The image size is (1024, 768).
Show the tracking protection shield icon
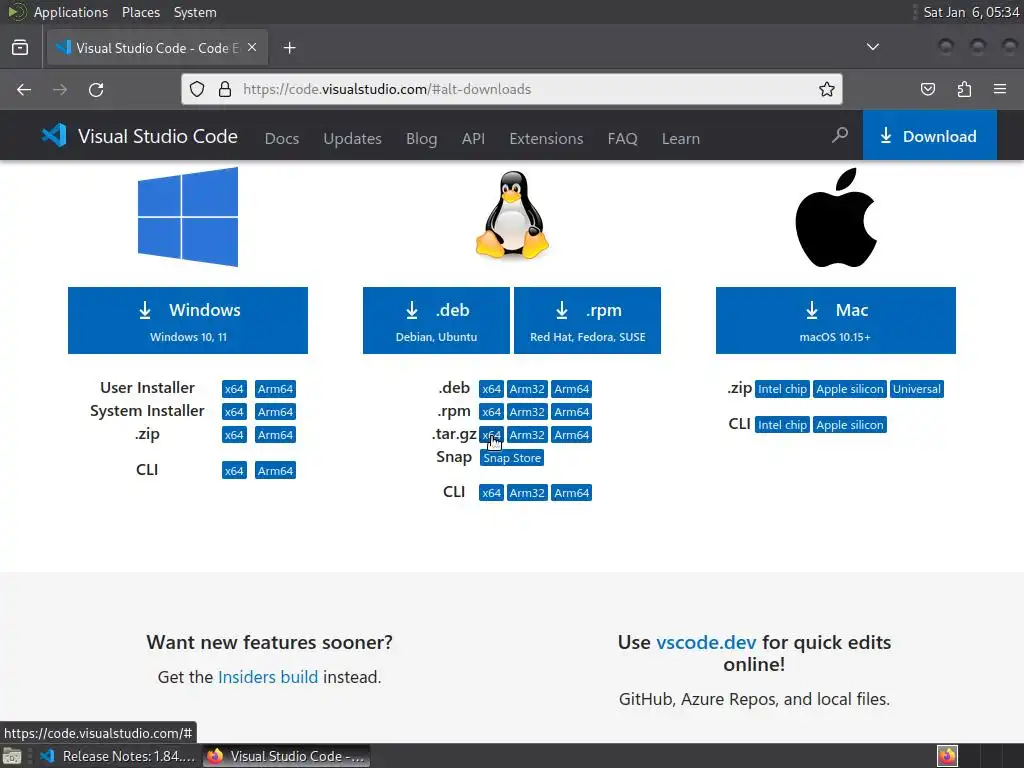point(197,89)
